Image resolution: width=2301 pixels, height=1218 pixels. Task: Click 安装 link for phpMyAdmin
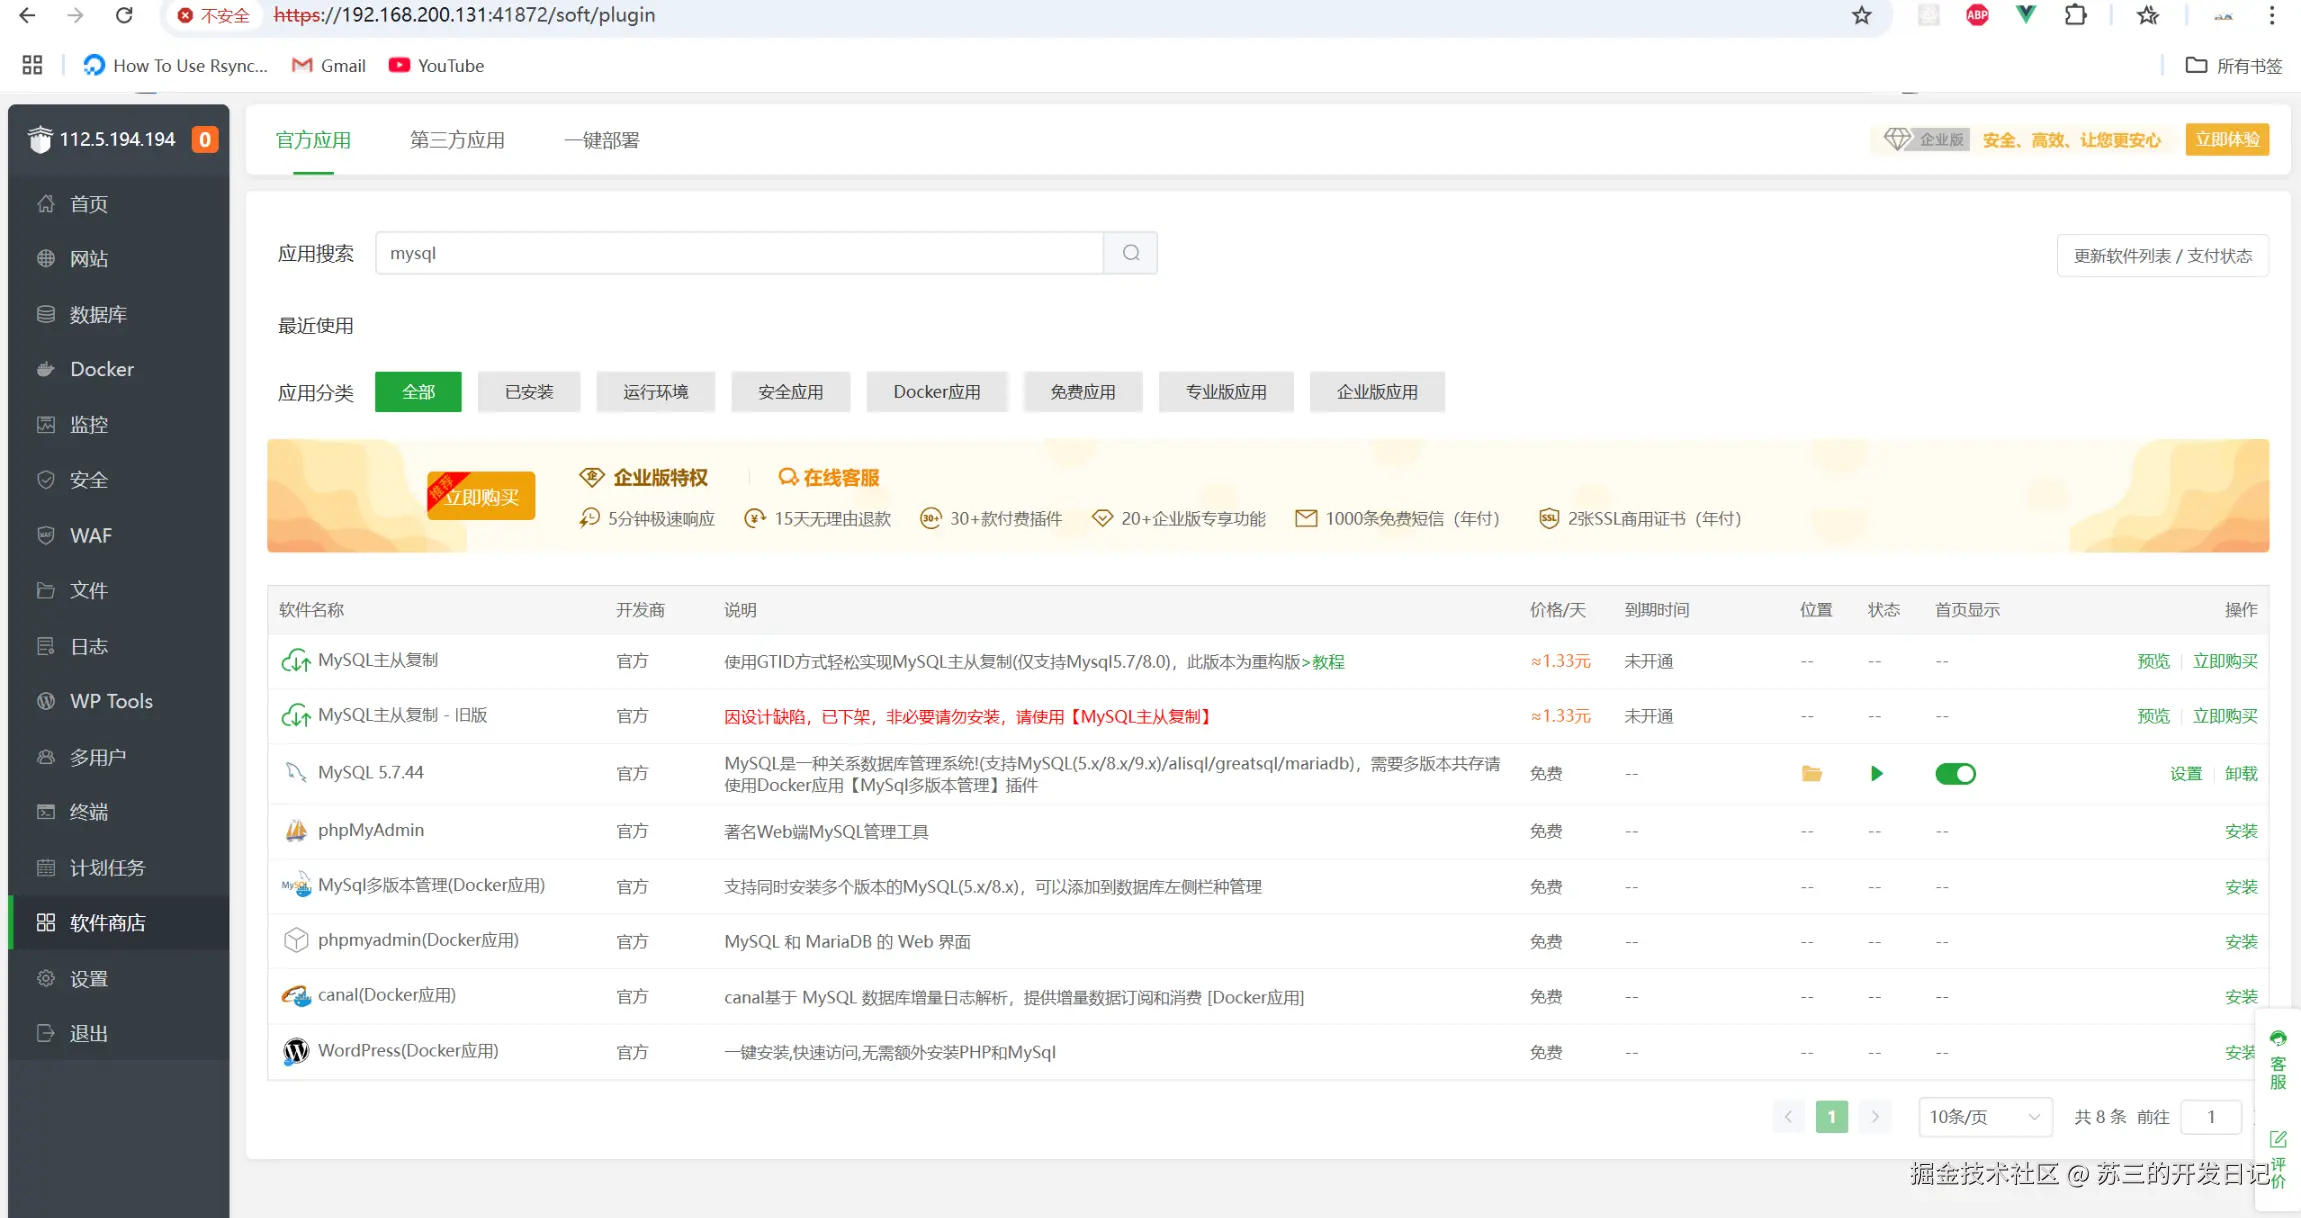[2240, 831]
